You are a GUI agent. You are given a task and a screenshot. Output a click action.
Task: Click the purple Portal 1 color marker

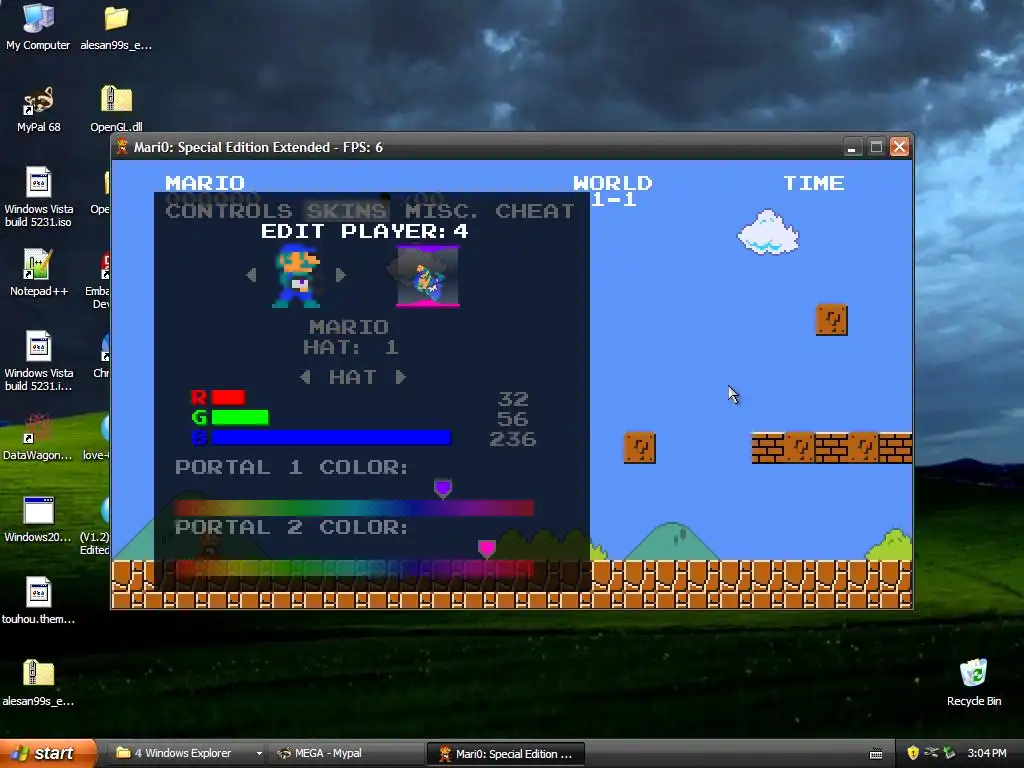443,488
